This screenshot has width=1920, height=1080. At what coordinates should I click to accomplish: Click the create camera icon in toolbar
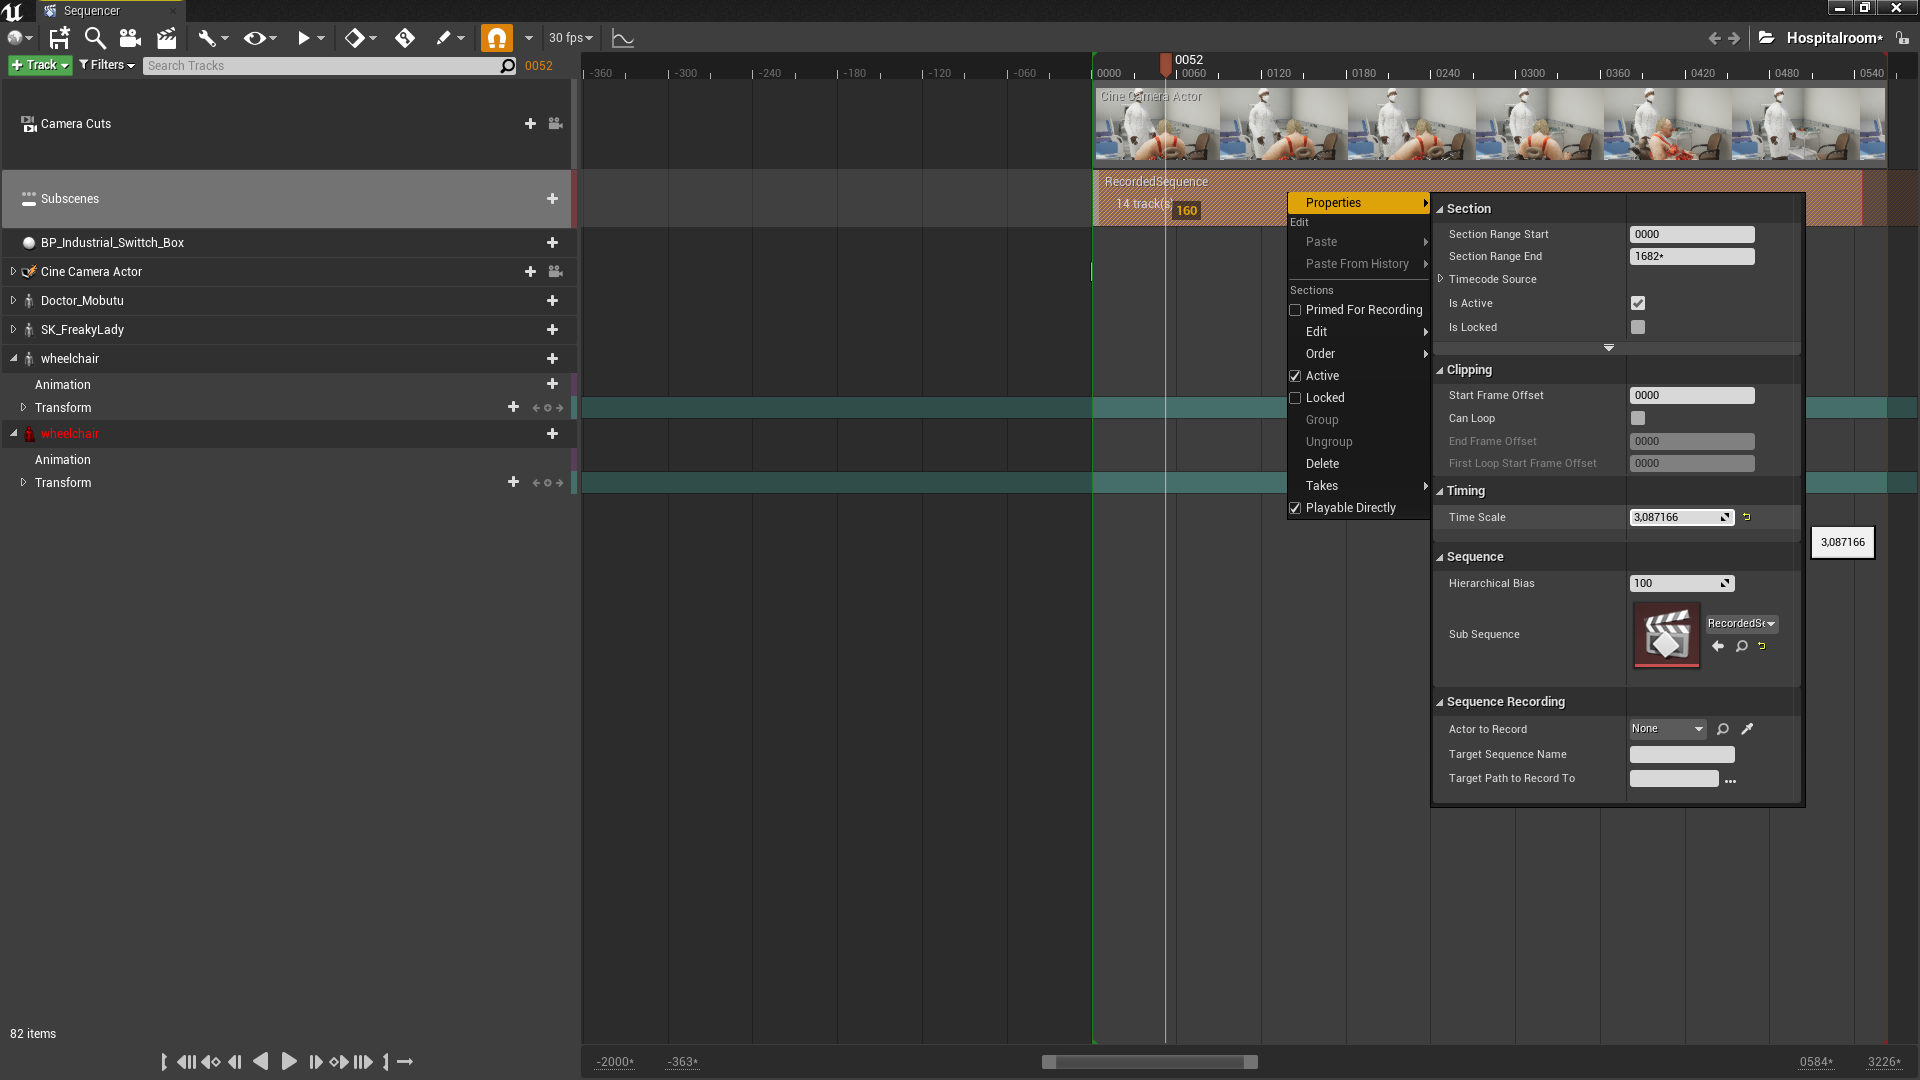(130, 38)
